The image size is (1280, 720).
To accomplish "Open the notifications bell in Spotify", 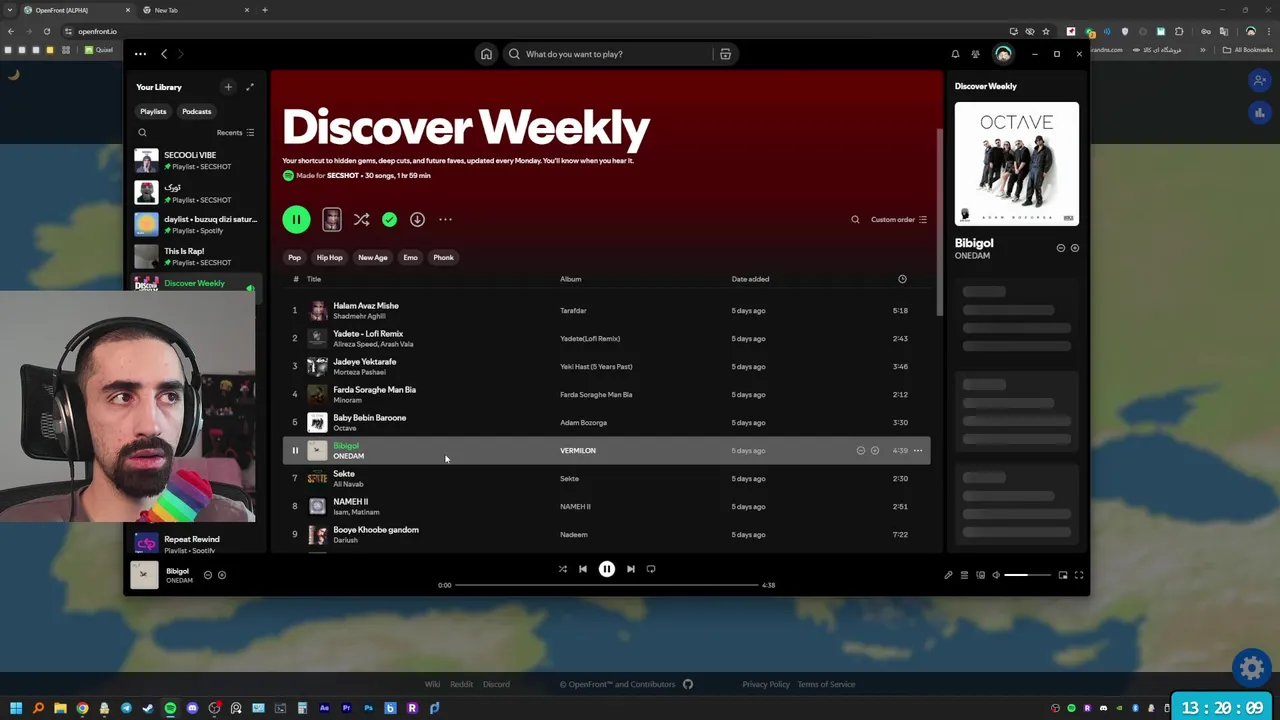I will 955,54.
